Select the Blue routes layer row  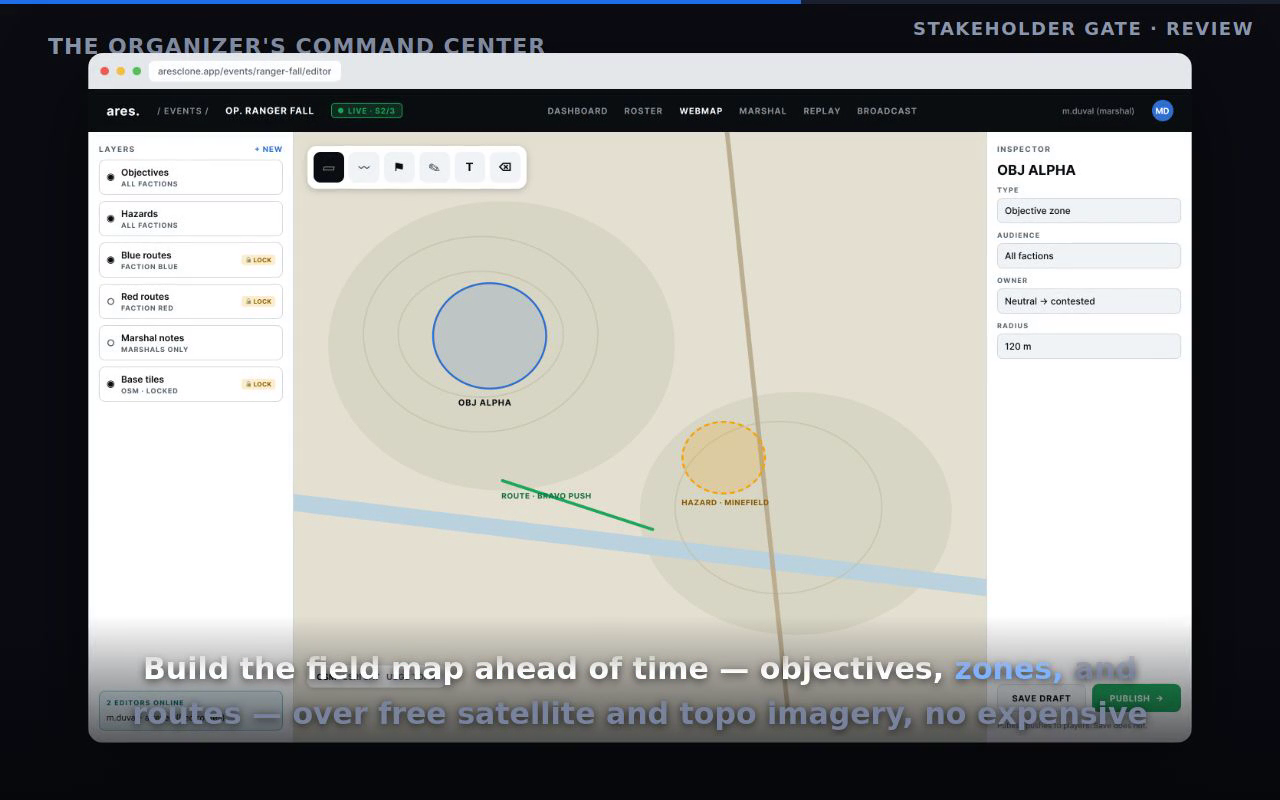point(191,260)
